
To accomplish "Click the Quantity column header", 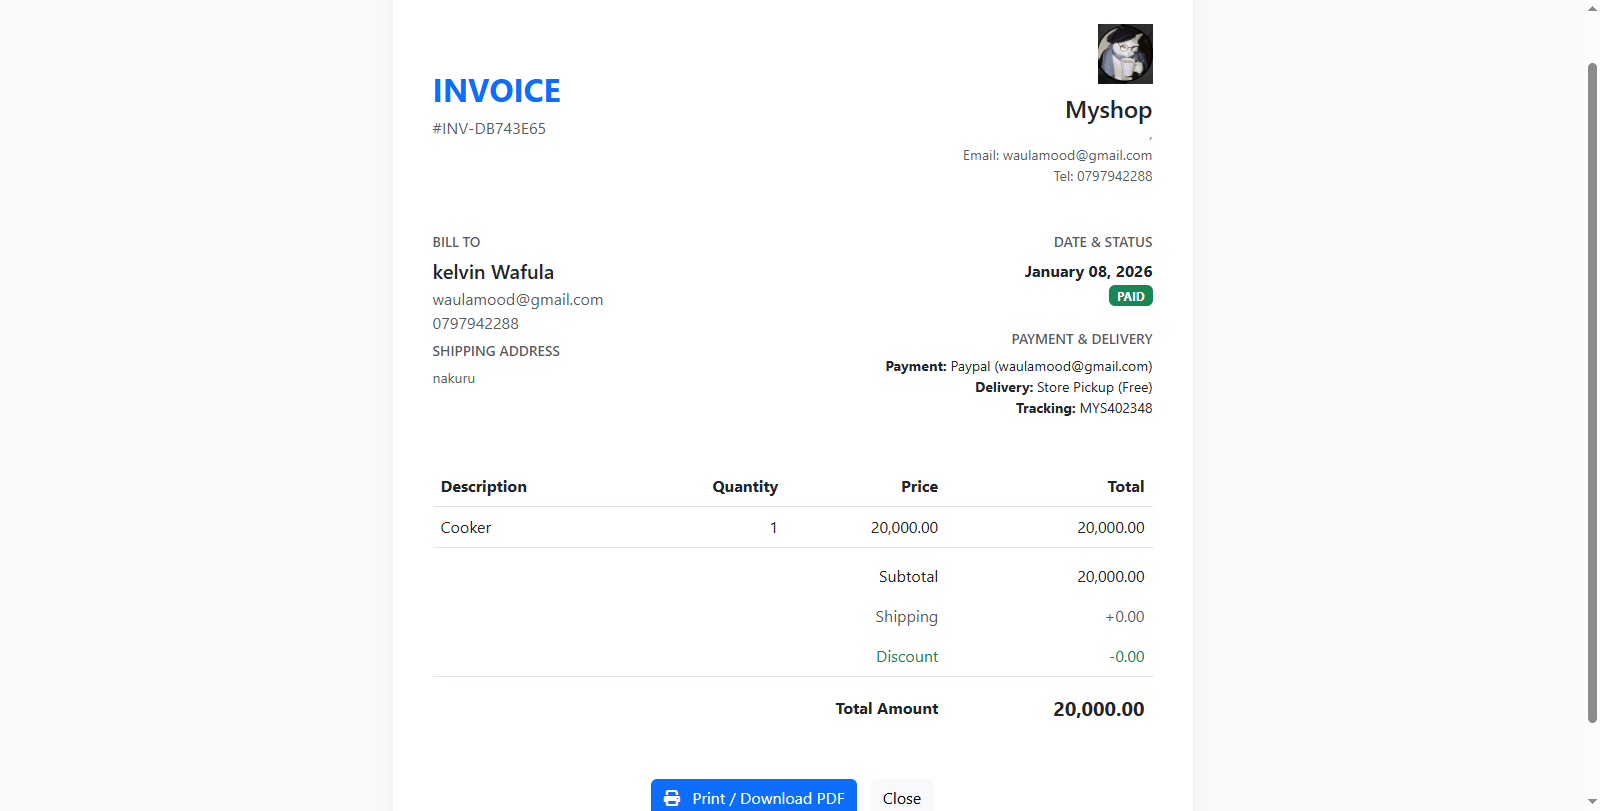I will (744, 487).
